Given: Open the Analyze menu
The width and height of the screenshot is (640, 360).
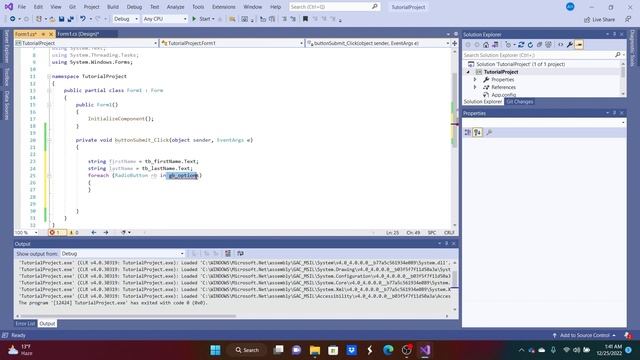Looking at the screenshot, I should click(x=175, y=7).
